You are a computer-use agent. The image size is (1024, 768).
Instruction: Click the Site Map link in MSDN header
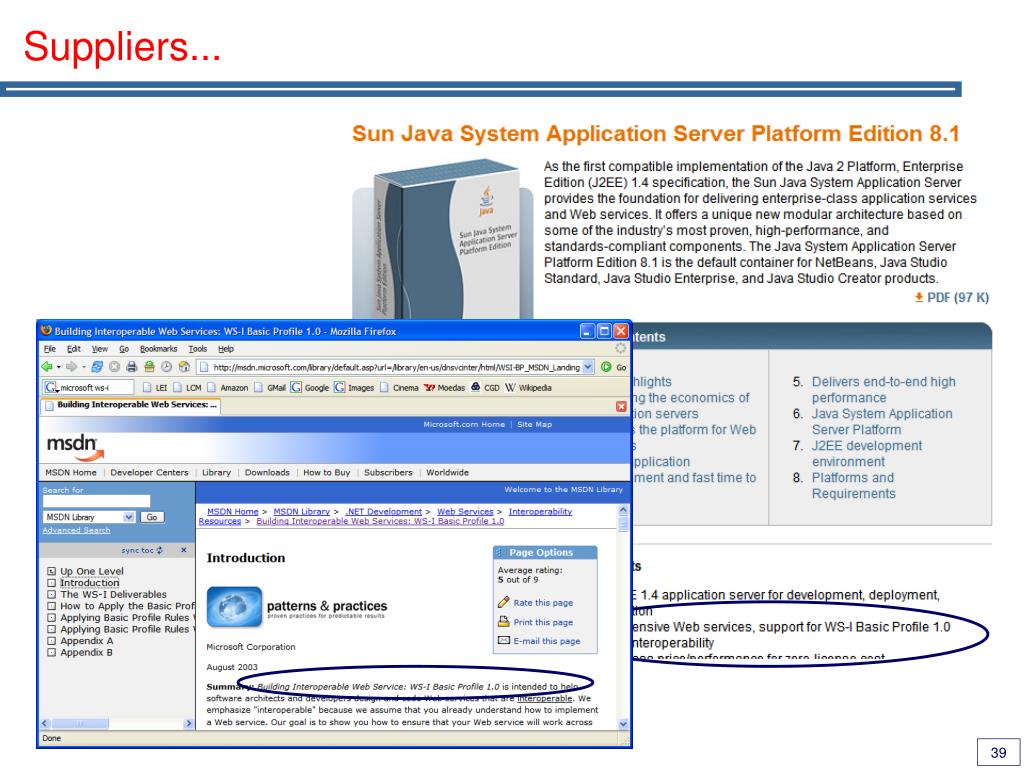534,424
